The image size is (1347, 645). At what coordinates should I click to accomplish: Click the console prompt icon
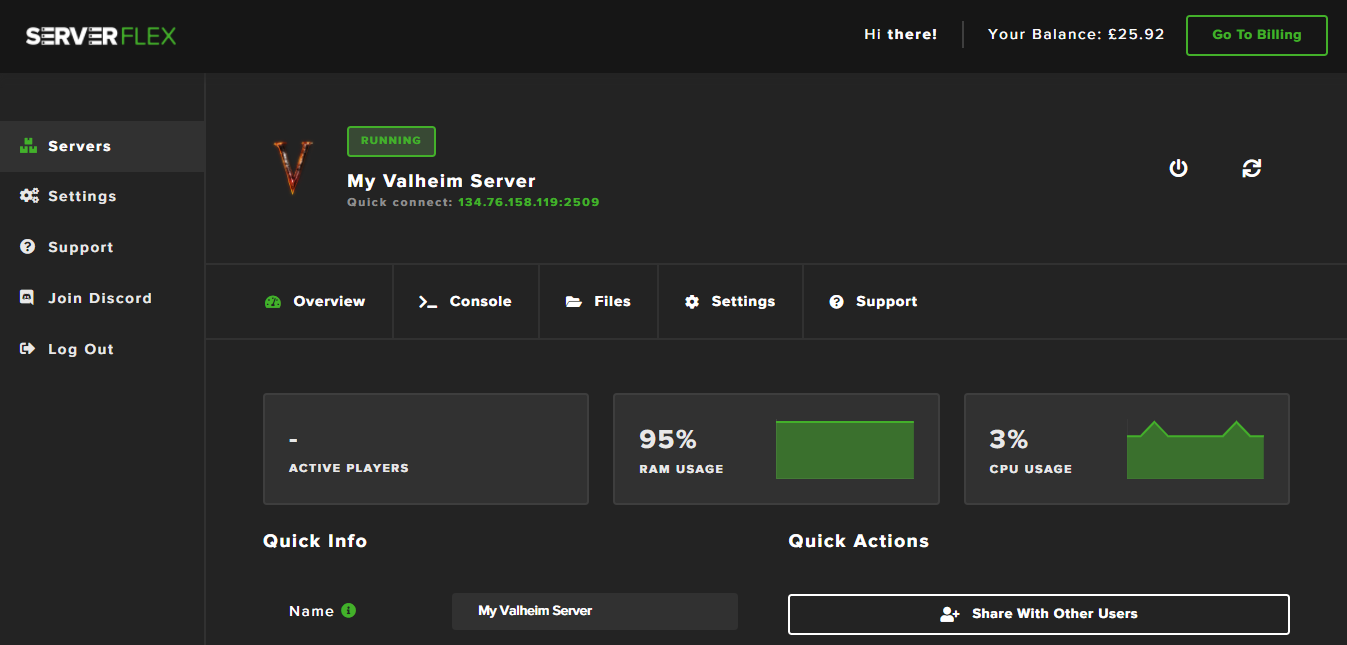tap(428, 301)
